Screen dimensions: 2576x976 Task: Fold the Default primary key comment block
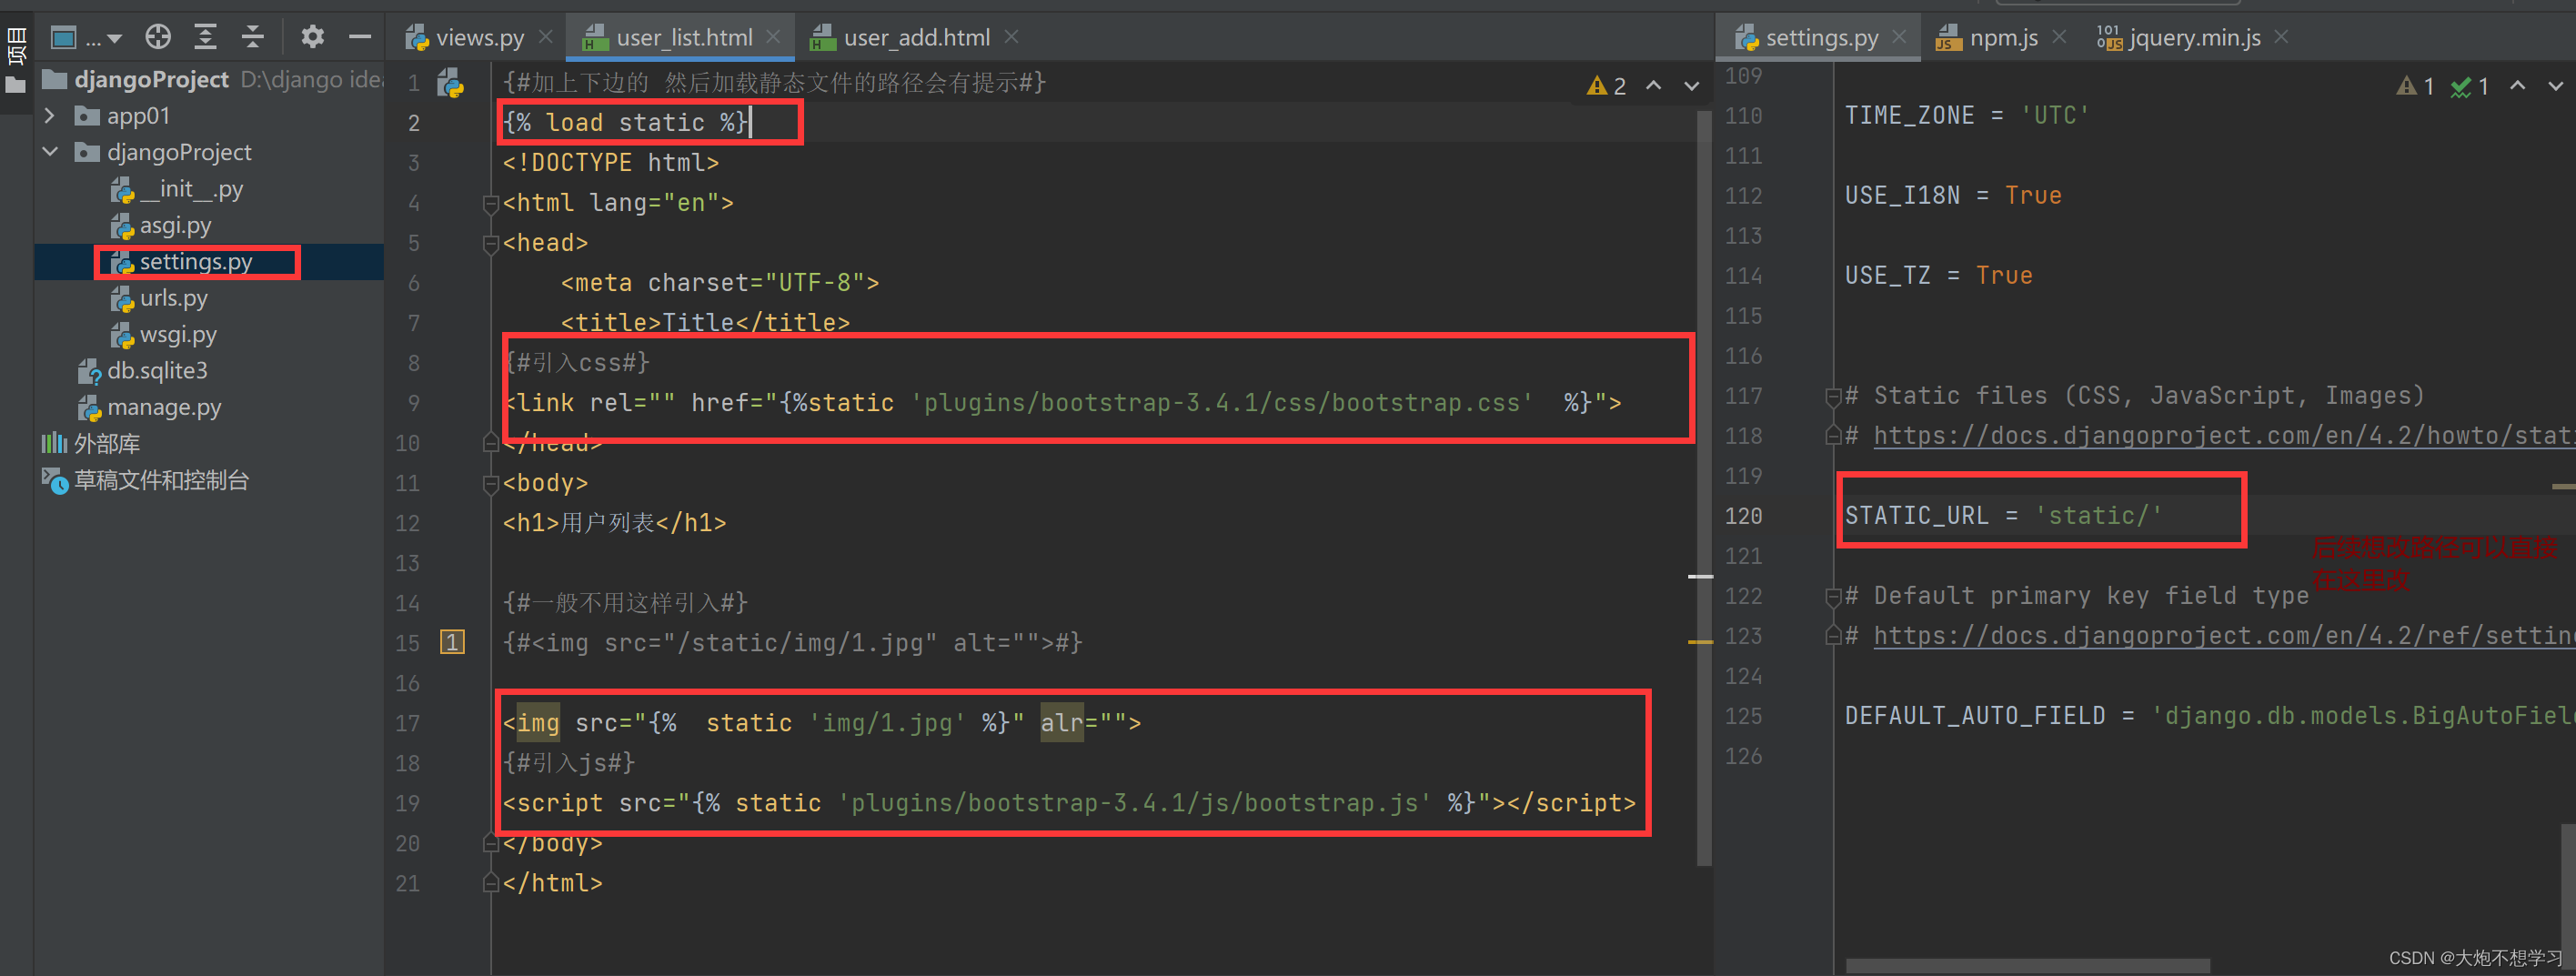coord(1832,597)
